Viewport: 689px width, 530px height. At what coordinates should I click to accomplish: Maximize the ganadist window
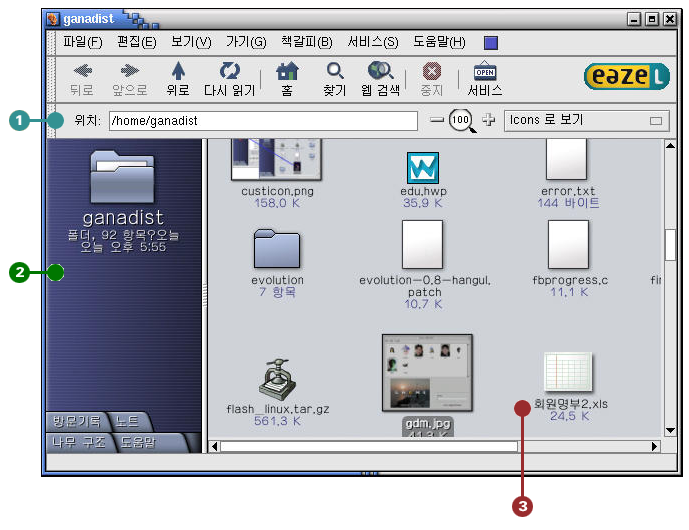[x=652, y=19]
